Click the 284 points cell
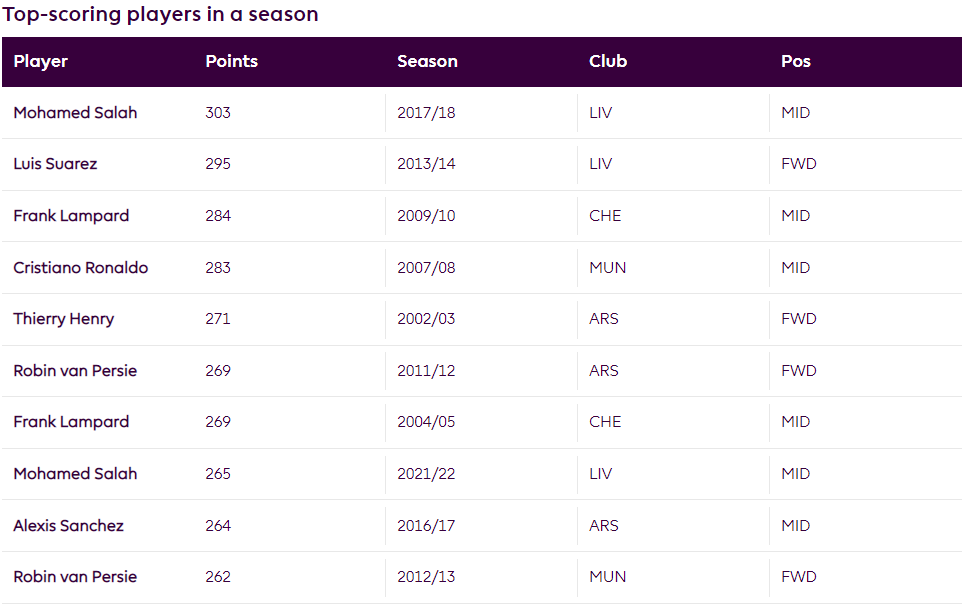The image size is (964, 616). (218, 216)
